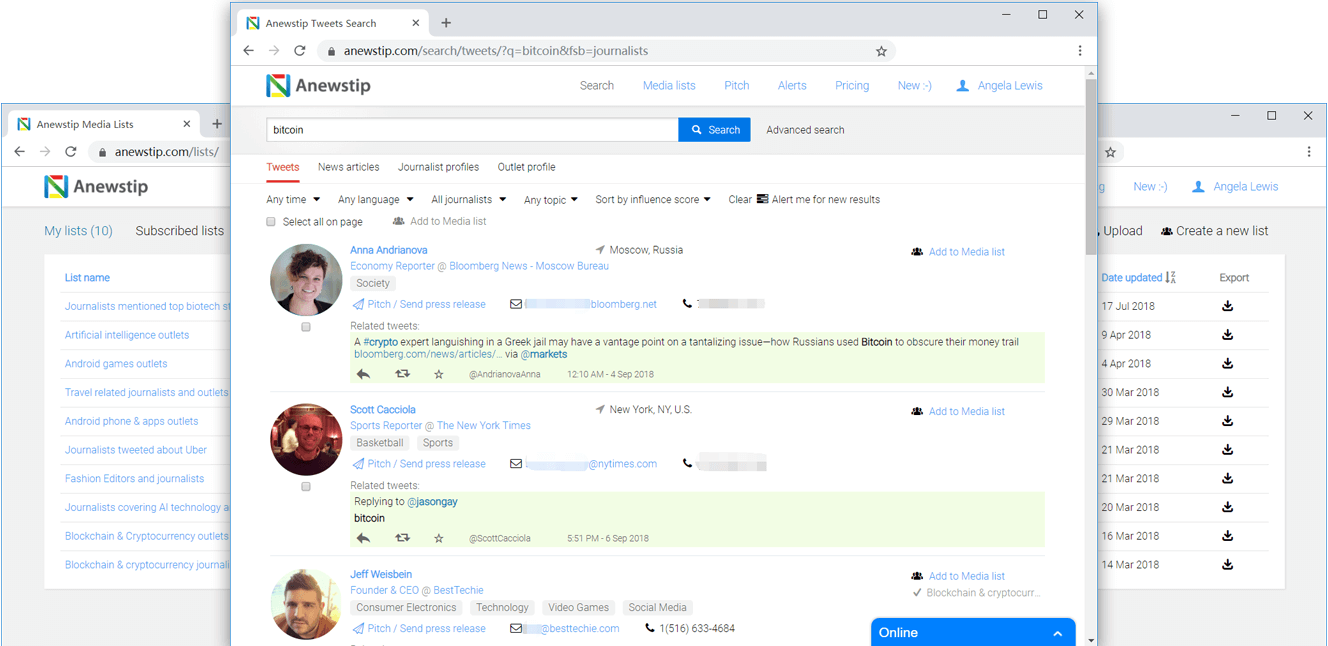This screenshot has height=646, width=1328.
Task: Open Chrome's three-dot menu in the front window
Action: (1080, 51)
